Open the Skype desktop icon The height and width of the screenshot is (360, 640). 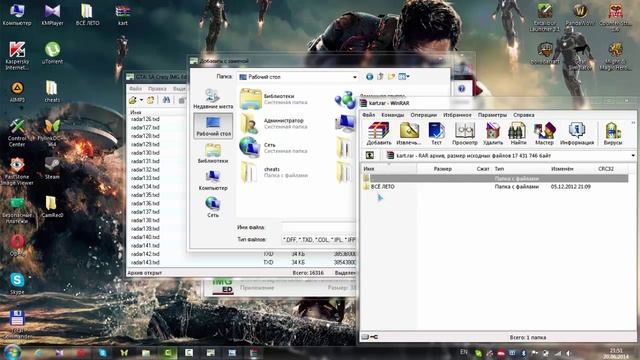17,283
